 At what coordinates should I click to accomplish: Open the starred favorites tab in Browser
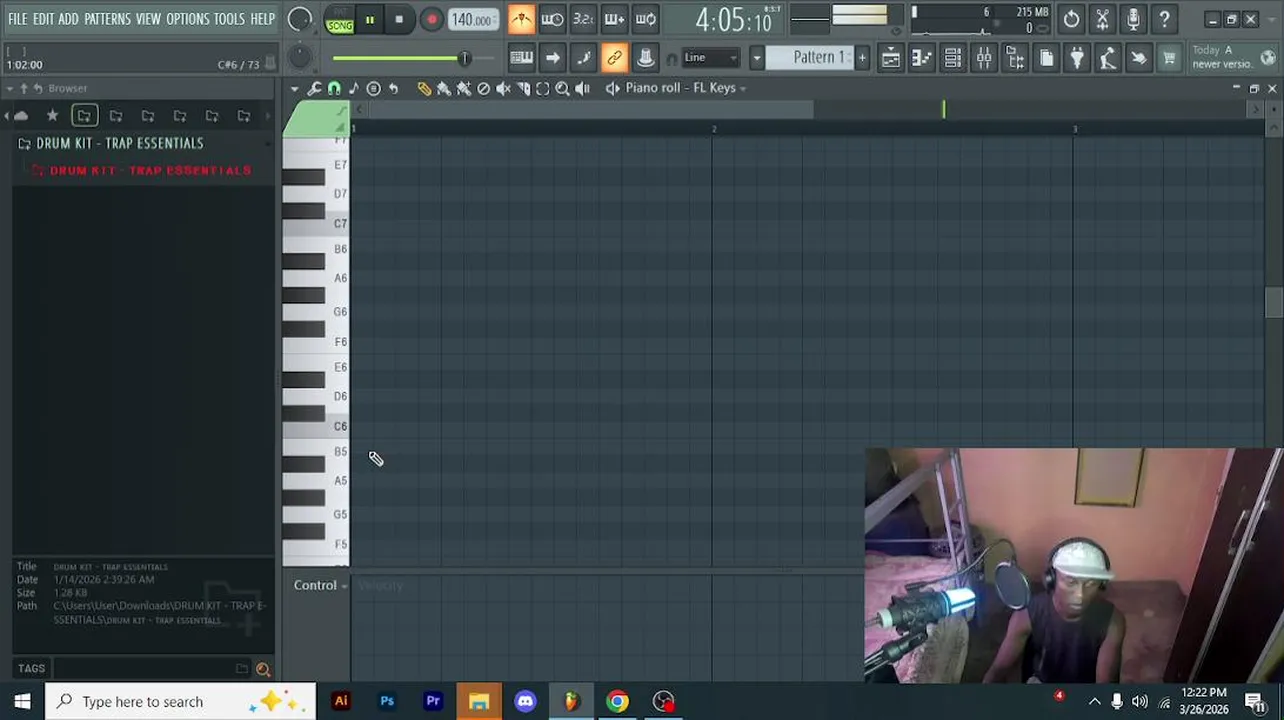[x=52, y=116]
